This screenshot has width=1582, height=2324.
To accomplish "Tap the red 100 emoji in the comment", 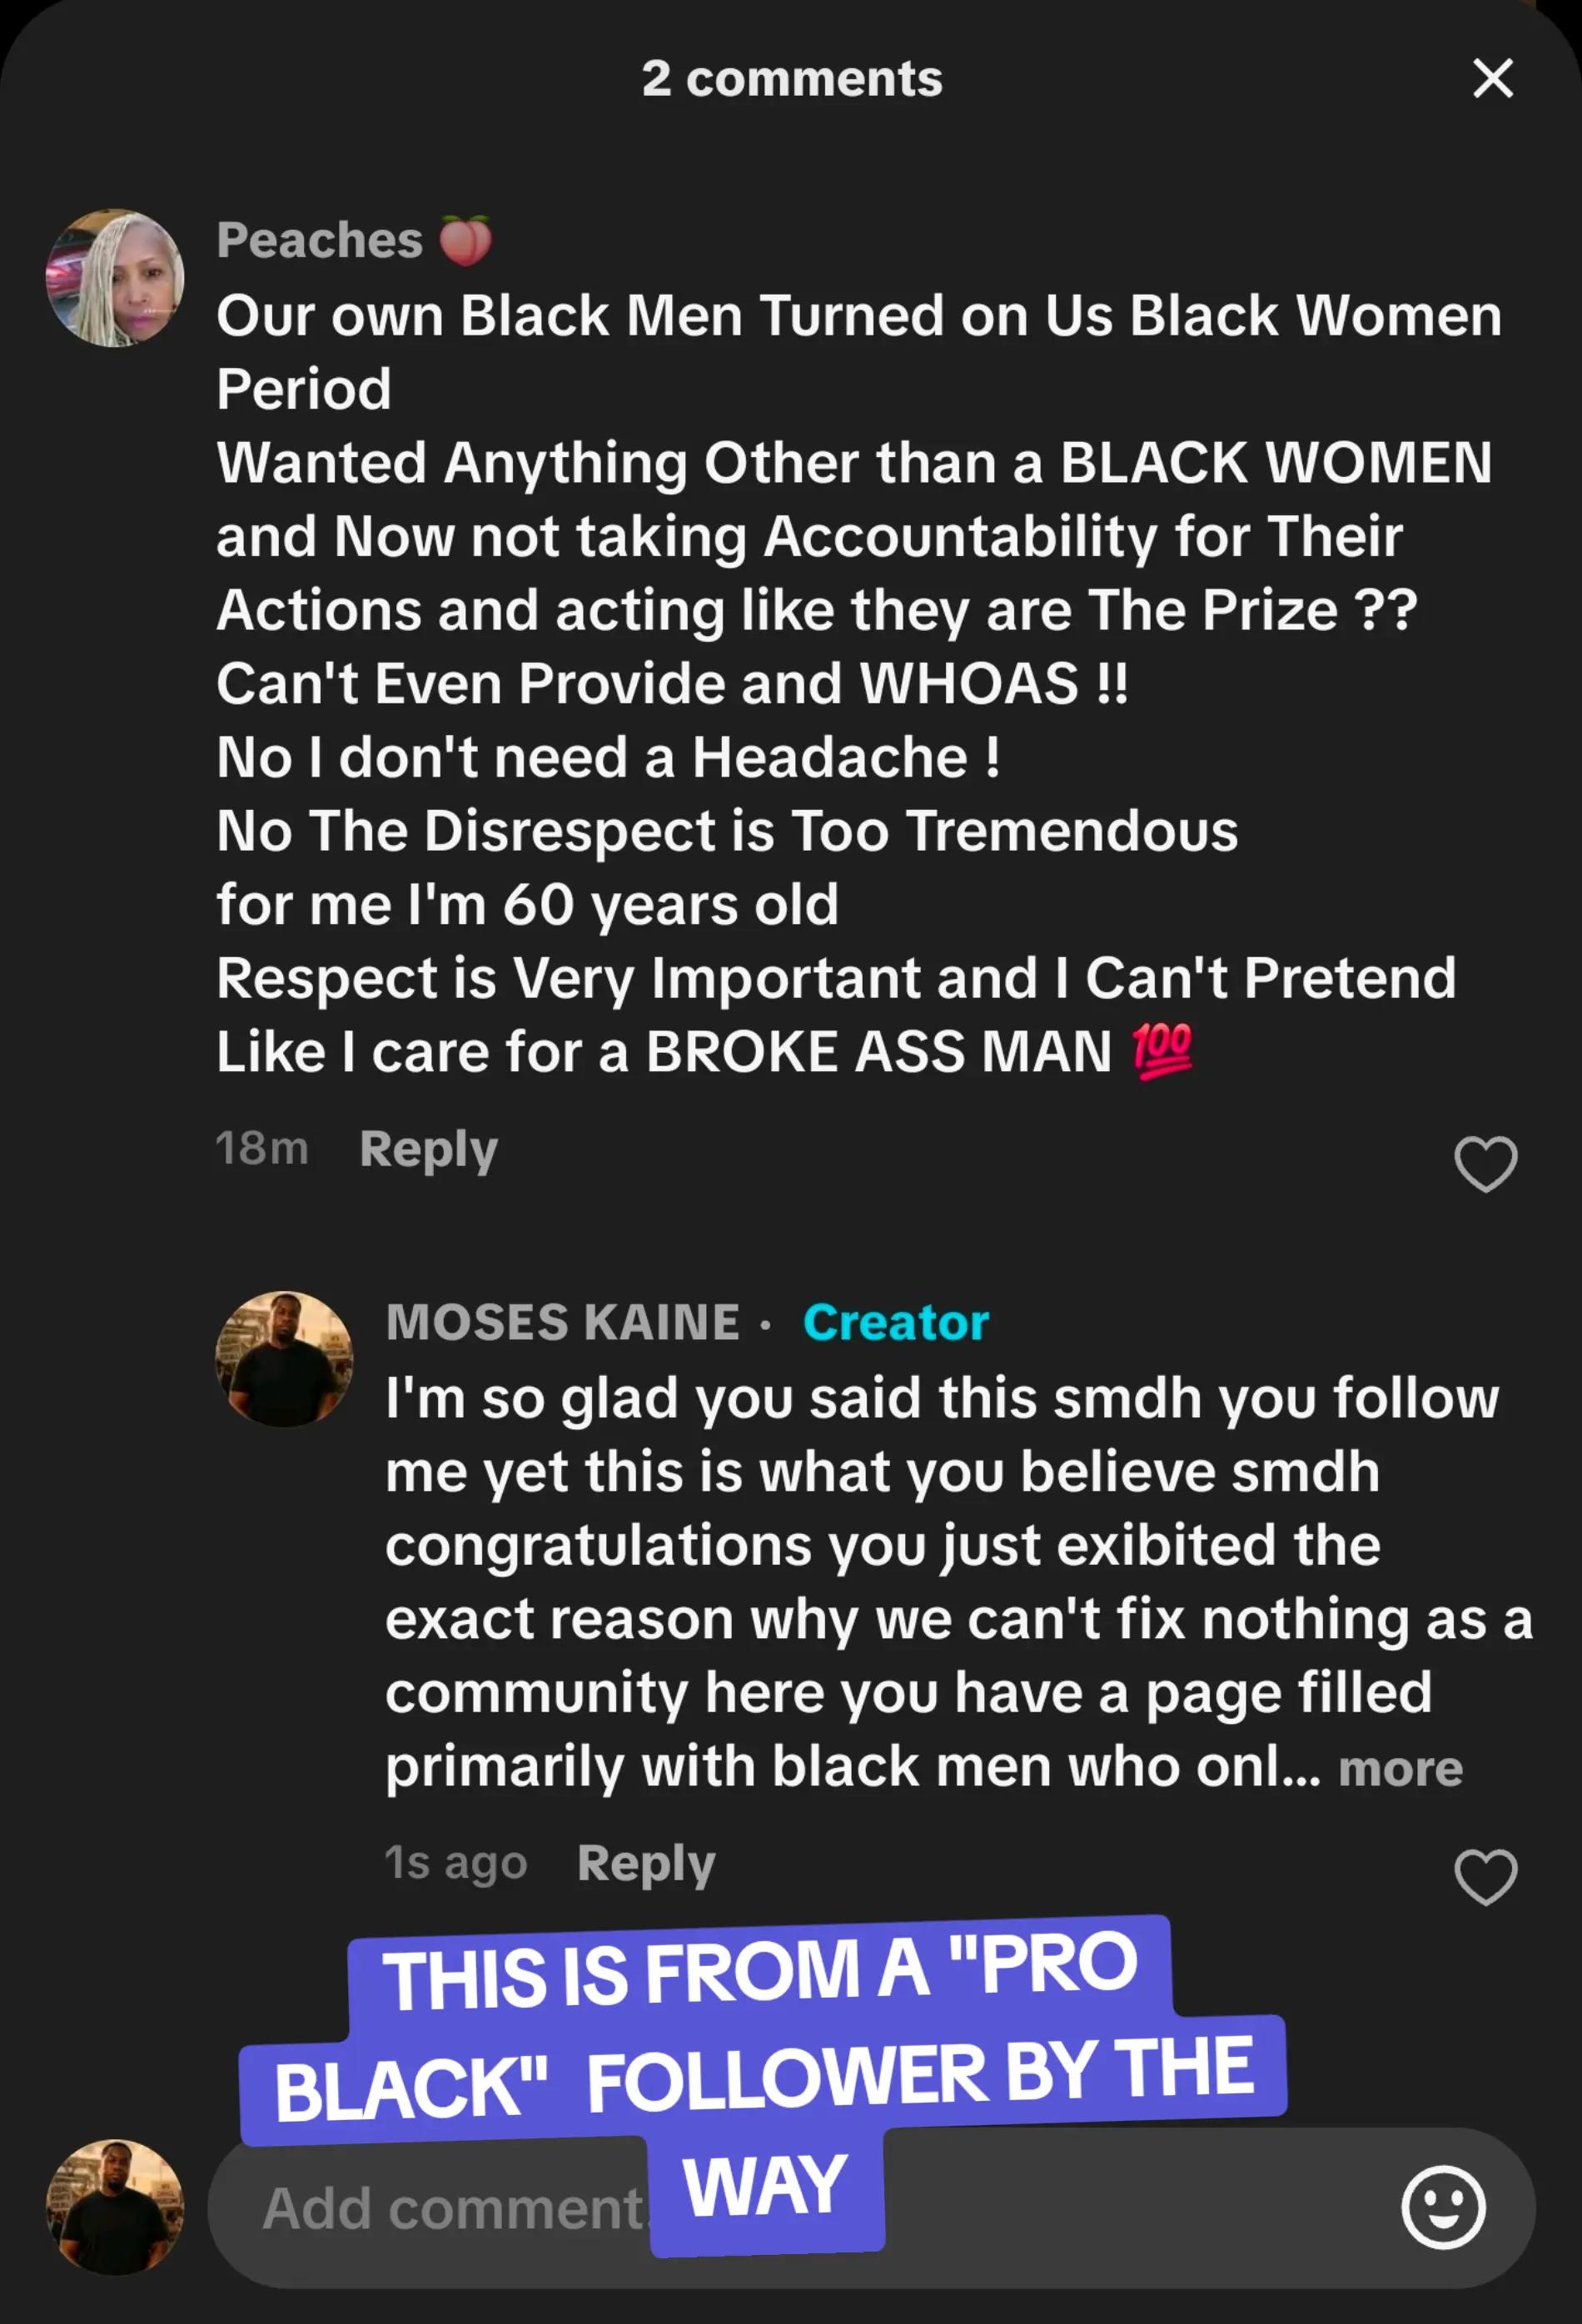I will [x=1161, y=1052].
